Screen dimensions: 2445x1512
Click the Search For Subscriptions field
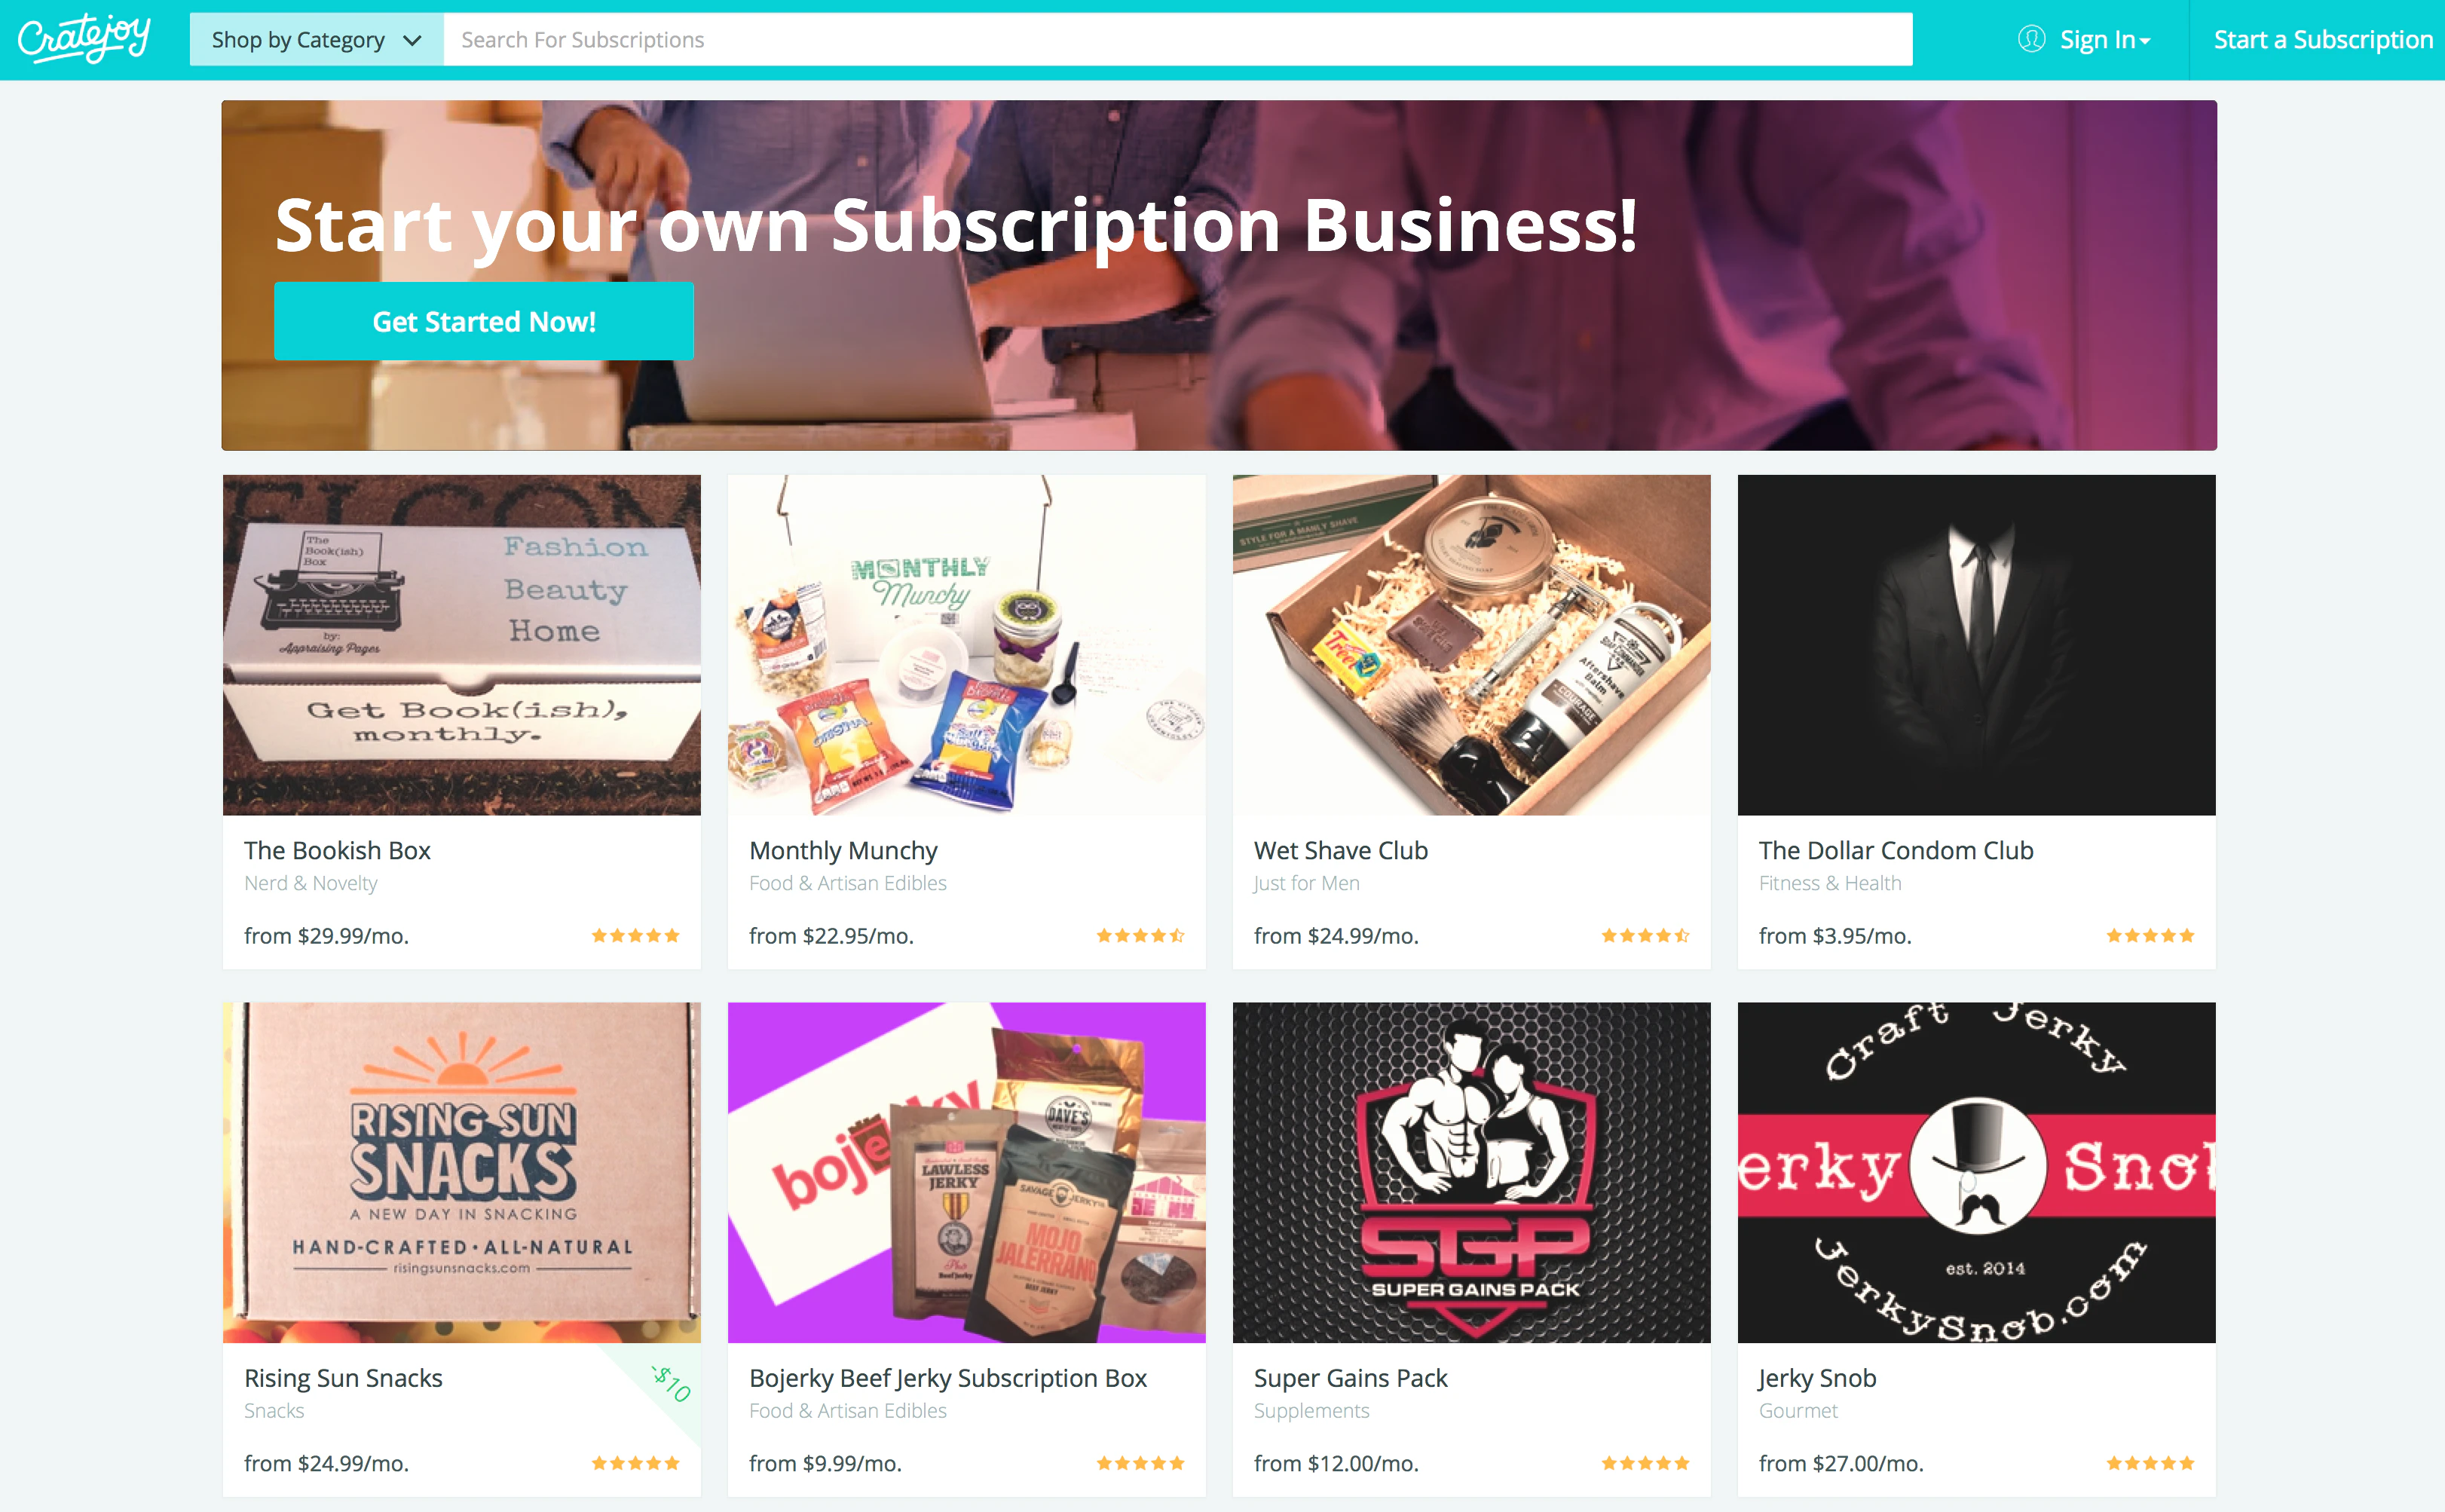(1178, 40)
